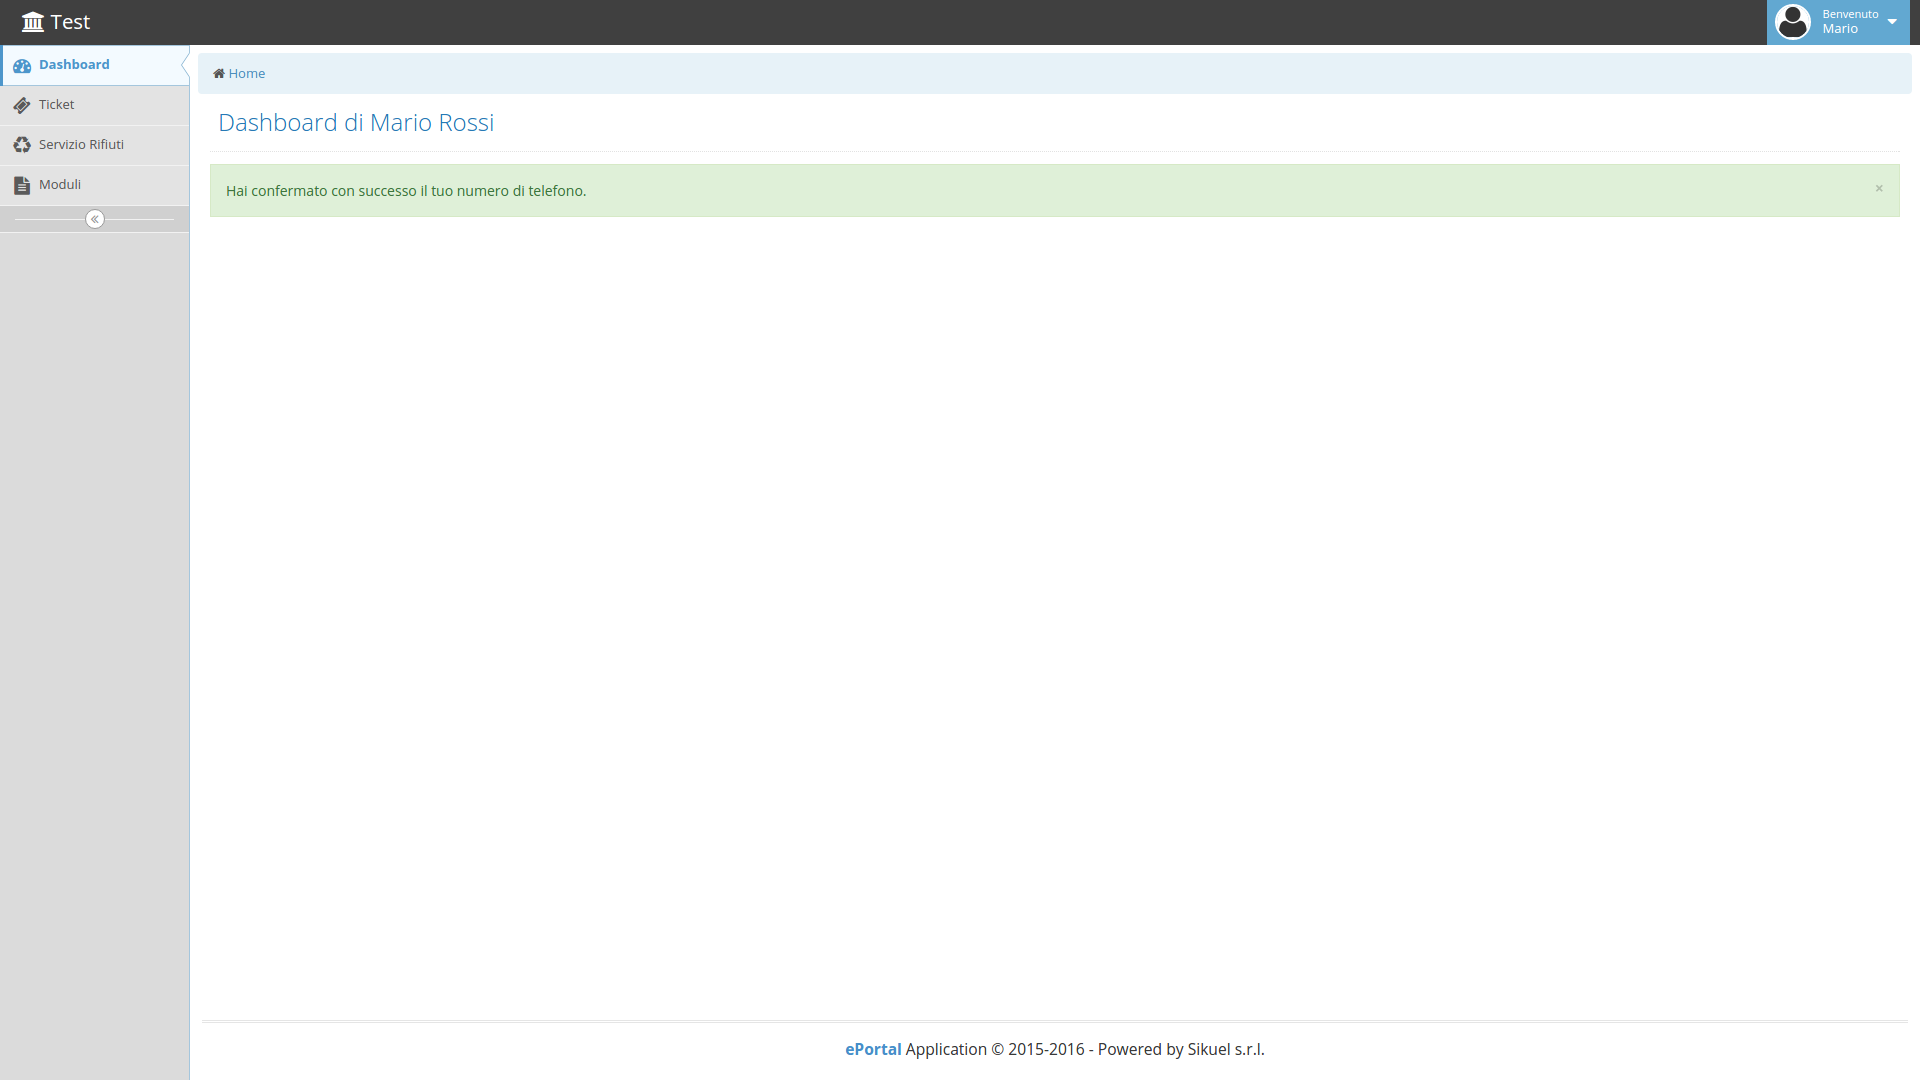
Task: Collapse the sidebar with double-chevron button
Action: [x=95, y=219]
